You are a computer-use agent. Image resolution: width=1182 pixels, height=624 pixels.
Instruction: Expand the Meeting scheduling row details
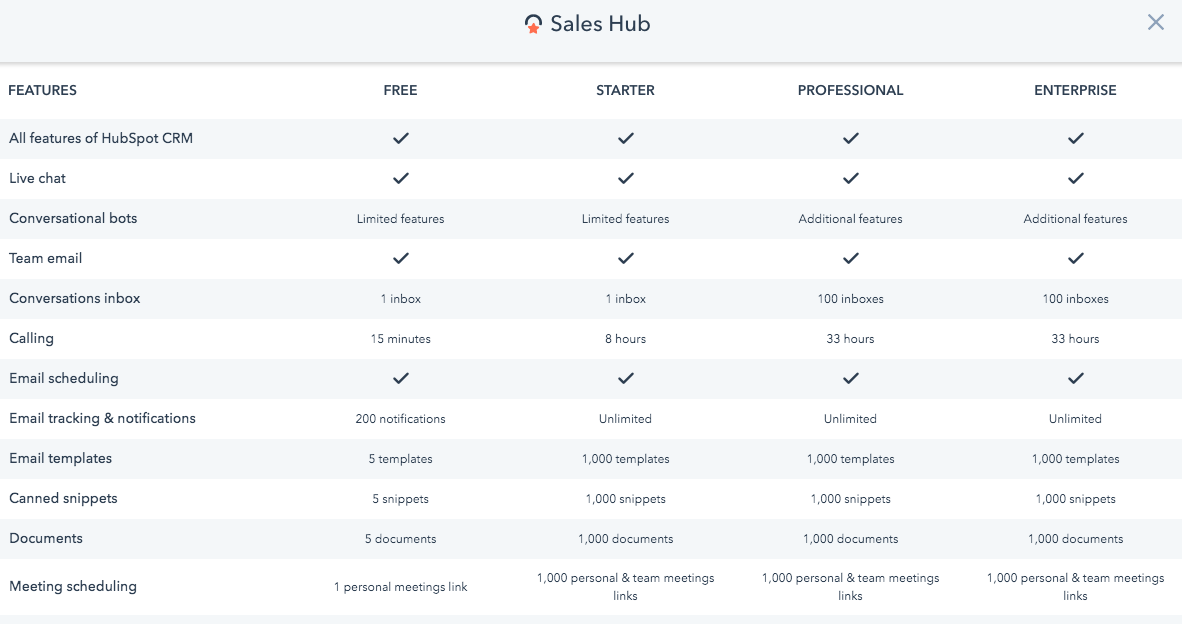[73, 586]
